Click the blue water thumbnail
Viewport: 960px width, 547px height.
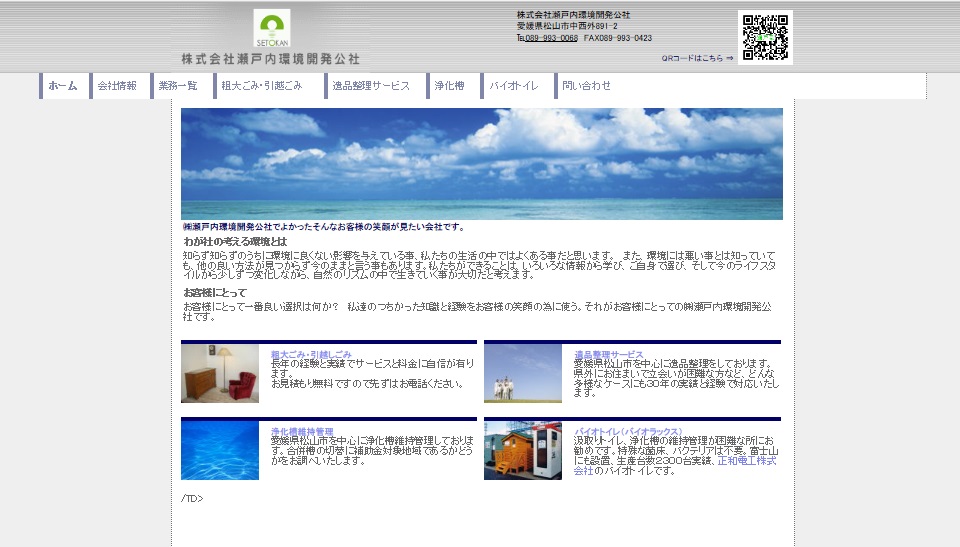click(220, 450)
